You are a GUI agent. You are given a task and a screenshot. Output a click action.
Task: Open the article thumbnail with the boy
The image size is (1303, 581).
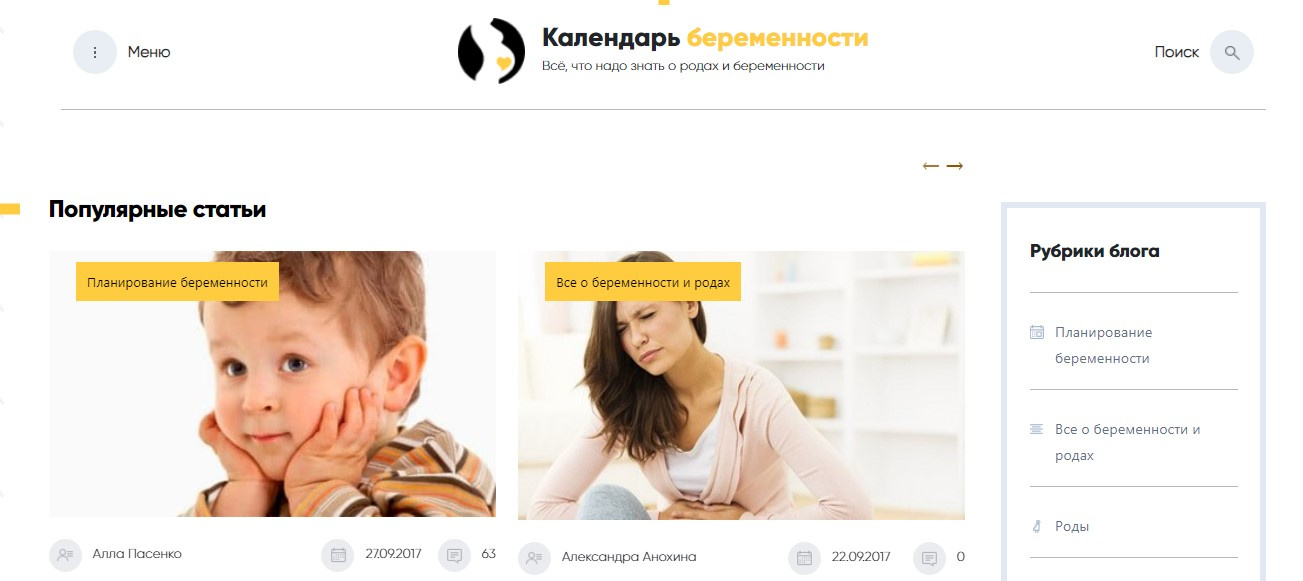click(x=273, y=384)
